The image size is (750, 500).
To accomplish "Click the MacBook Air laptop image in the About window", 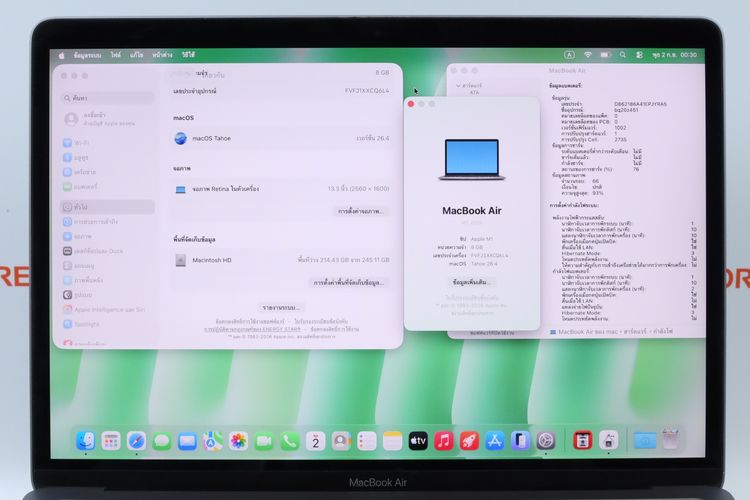I will (472, 159).
